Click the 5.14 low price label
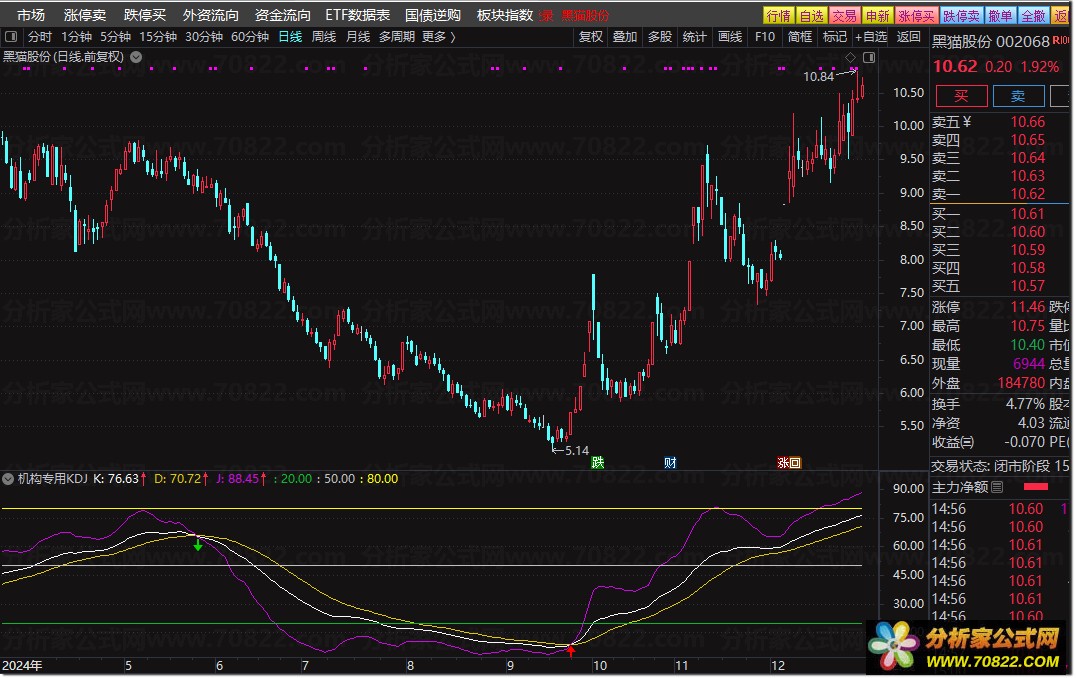This screenshot has height=678, width=1076. [576, 451]
